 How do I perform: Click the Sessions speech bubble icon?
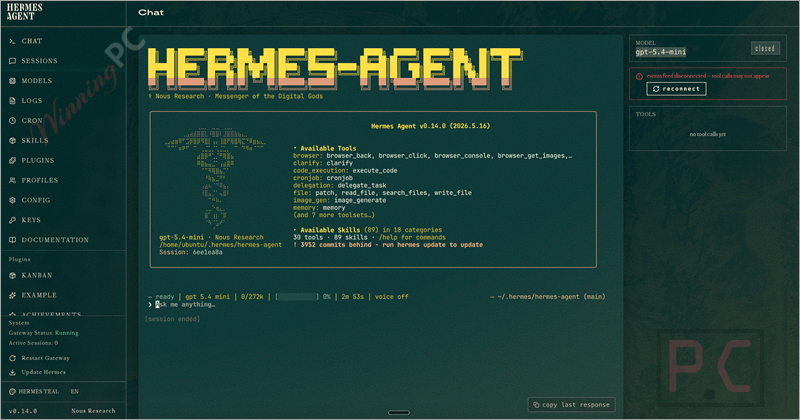tap(12, 61)
